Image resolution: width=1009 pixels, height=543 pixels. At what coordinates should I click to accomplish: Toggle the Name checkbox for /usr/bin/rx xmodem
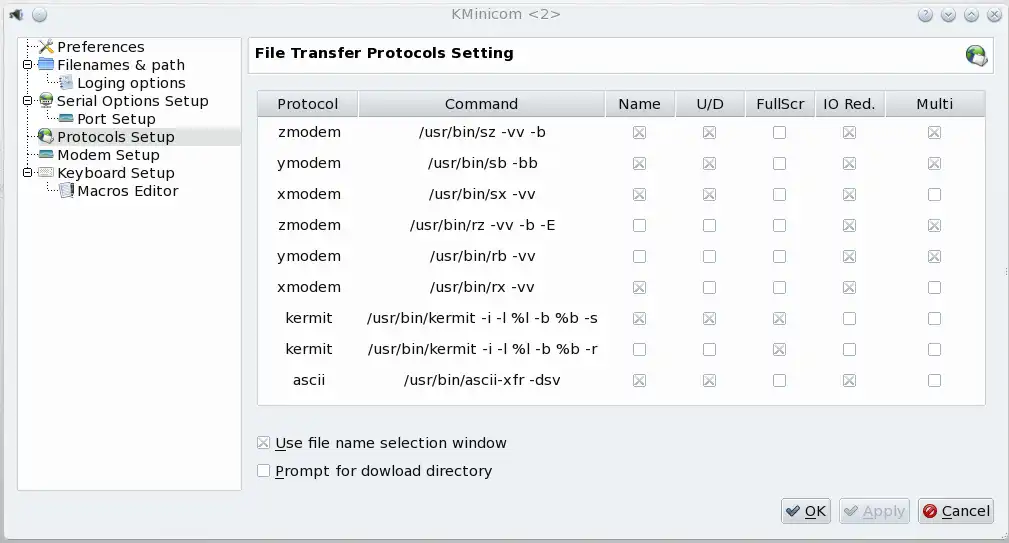(639, 288)
